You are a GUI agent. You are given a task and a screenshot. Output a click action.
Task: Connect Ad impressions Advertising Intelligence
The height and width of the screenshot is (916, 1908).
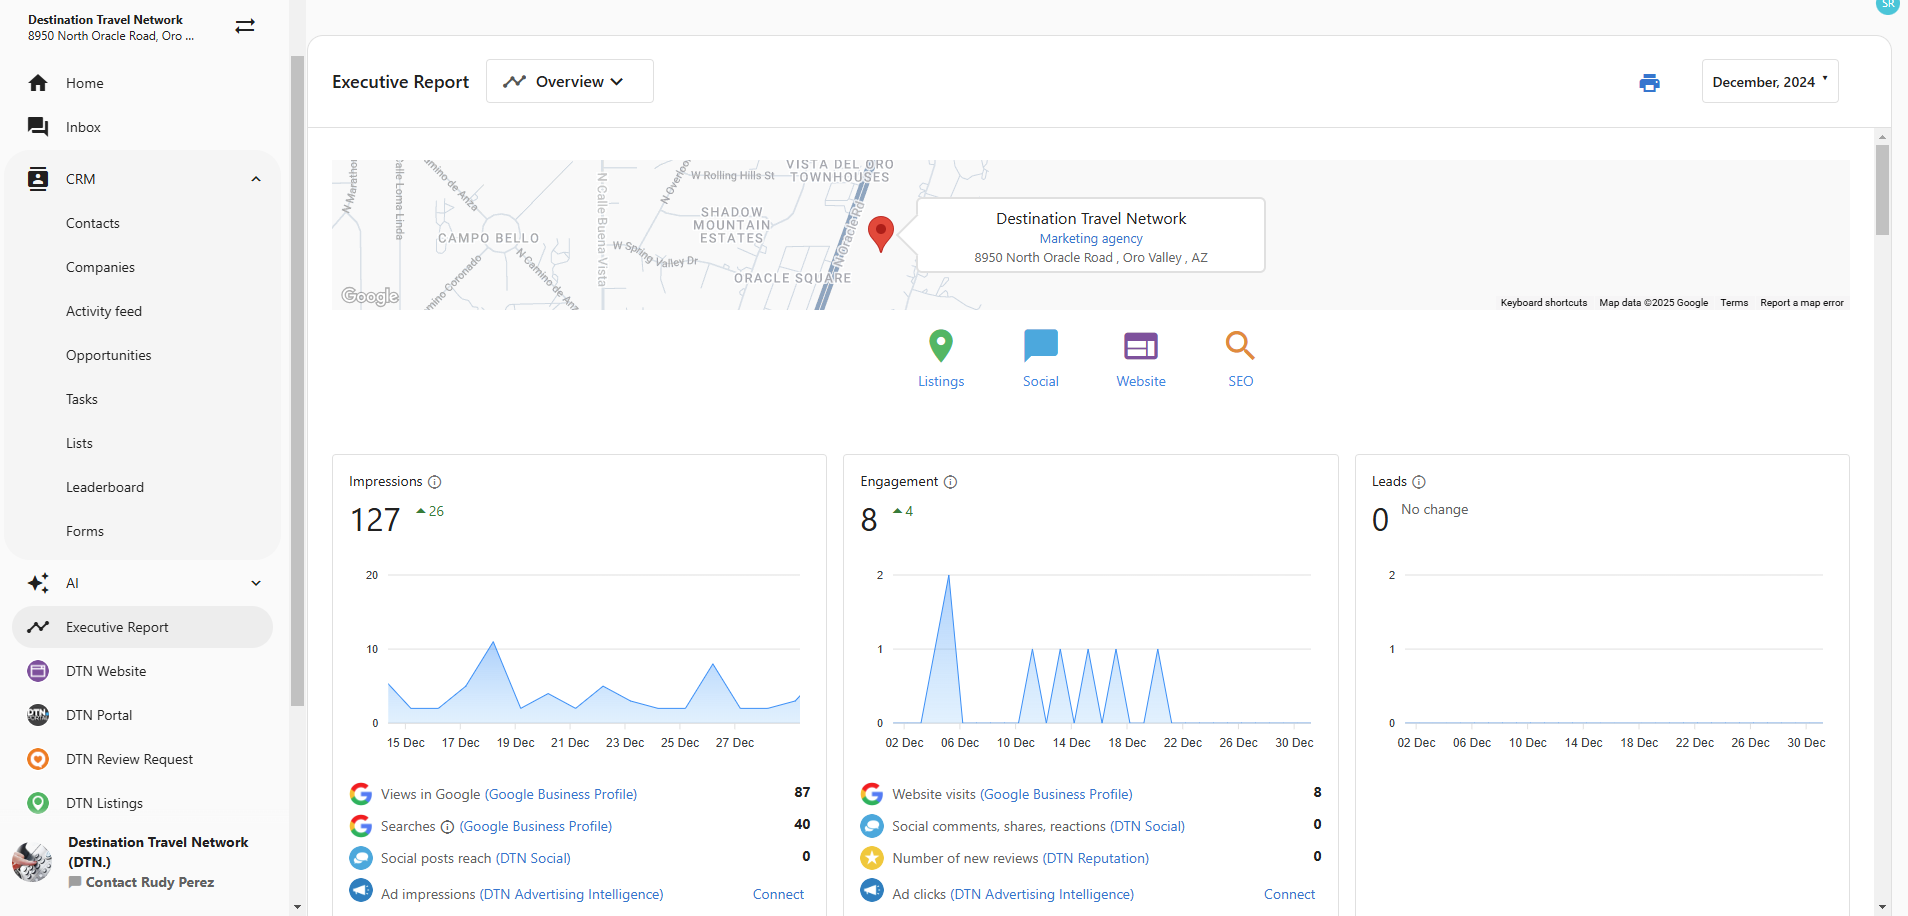point(778,894)
